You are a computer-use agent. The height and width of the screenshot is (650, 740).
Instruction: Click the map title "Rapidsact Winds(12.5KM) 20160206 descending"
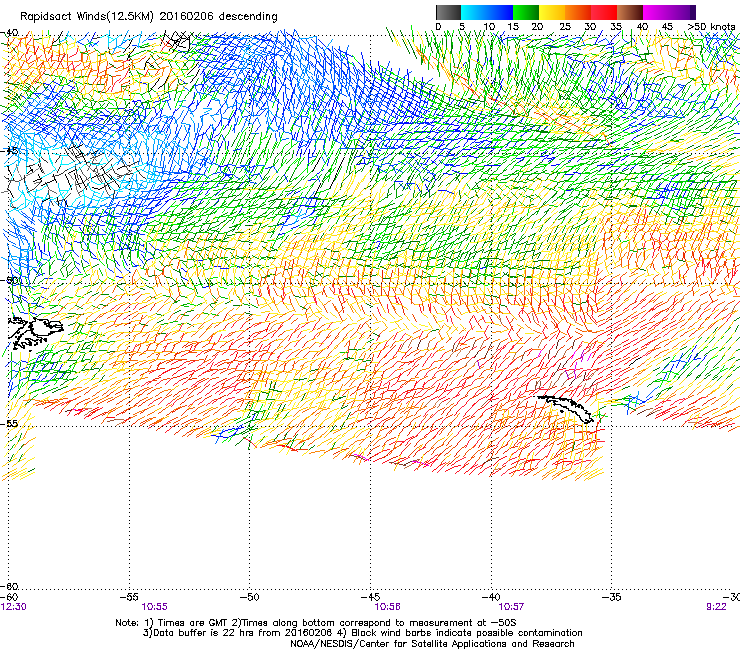149,17
